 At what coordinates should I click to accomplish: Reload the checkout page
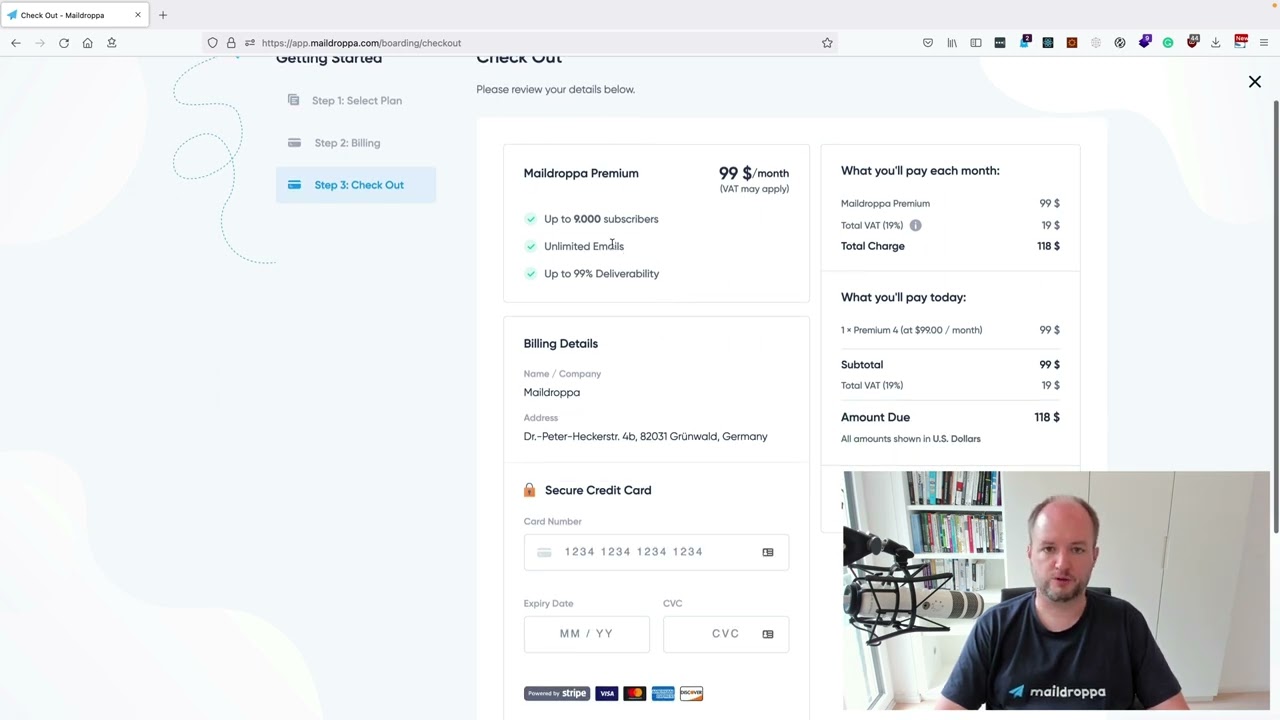click(64, 43)
